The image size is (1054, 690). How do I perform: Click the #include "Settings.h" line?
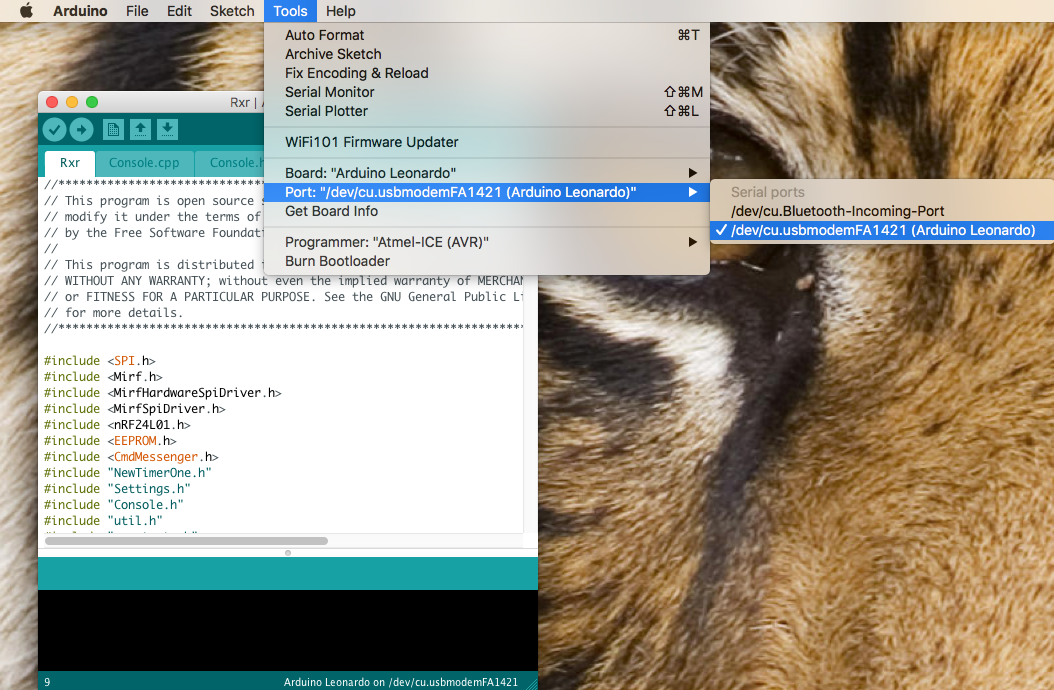(117, 489)
